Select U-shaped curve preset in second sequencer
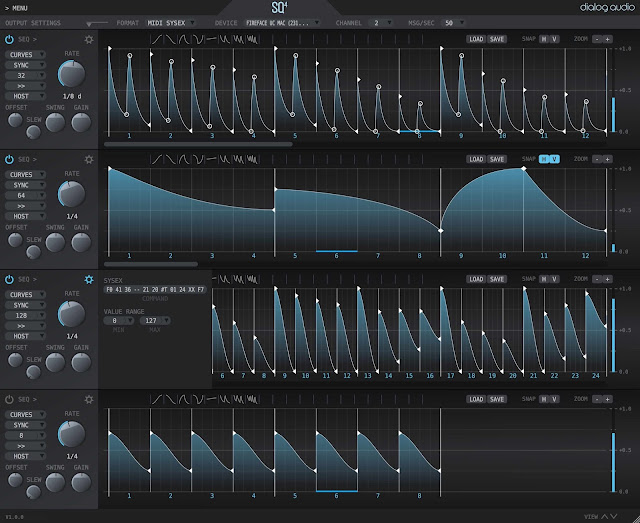The width and height of the screenshot is (640, 523). click(198, 159)
